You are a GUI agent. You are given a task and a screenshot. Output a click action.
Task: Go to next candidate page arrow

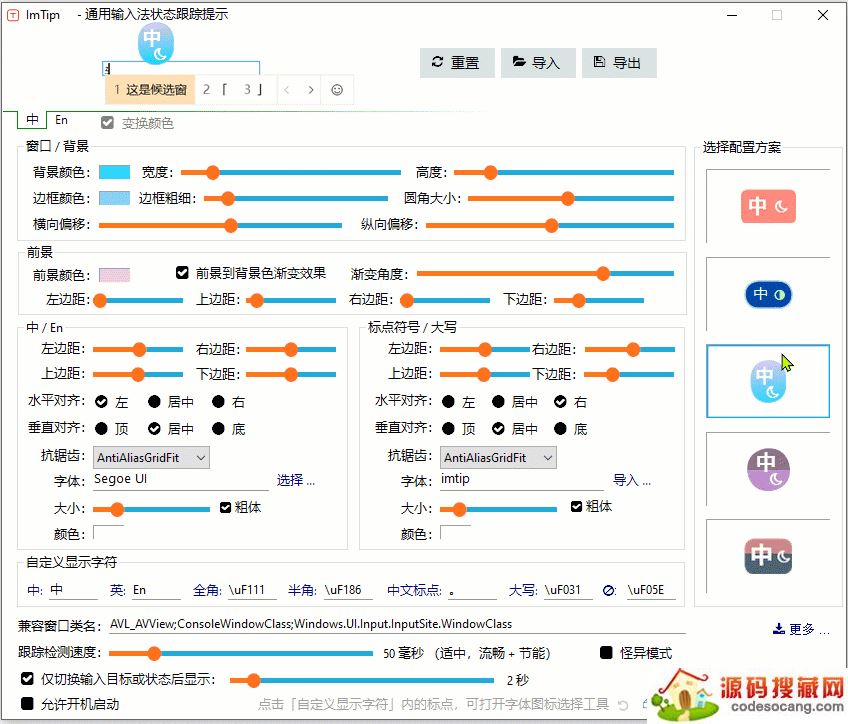(x=311, y=90)
